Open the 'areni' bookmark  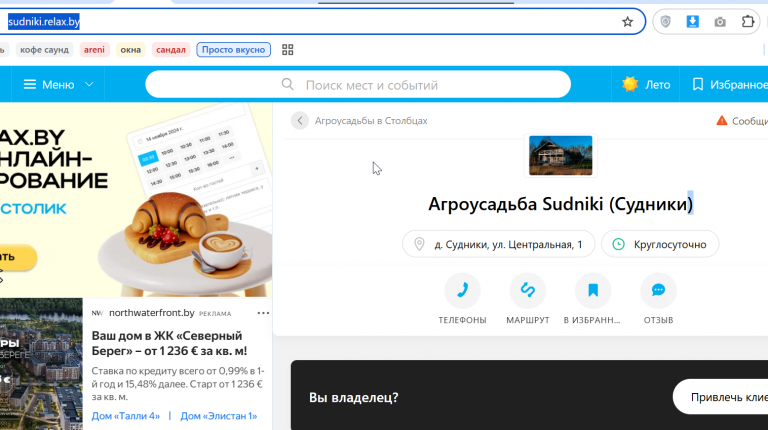(x=94, y=49)
